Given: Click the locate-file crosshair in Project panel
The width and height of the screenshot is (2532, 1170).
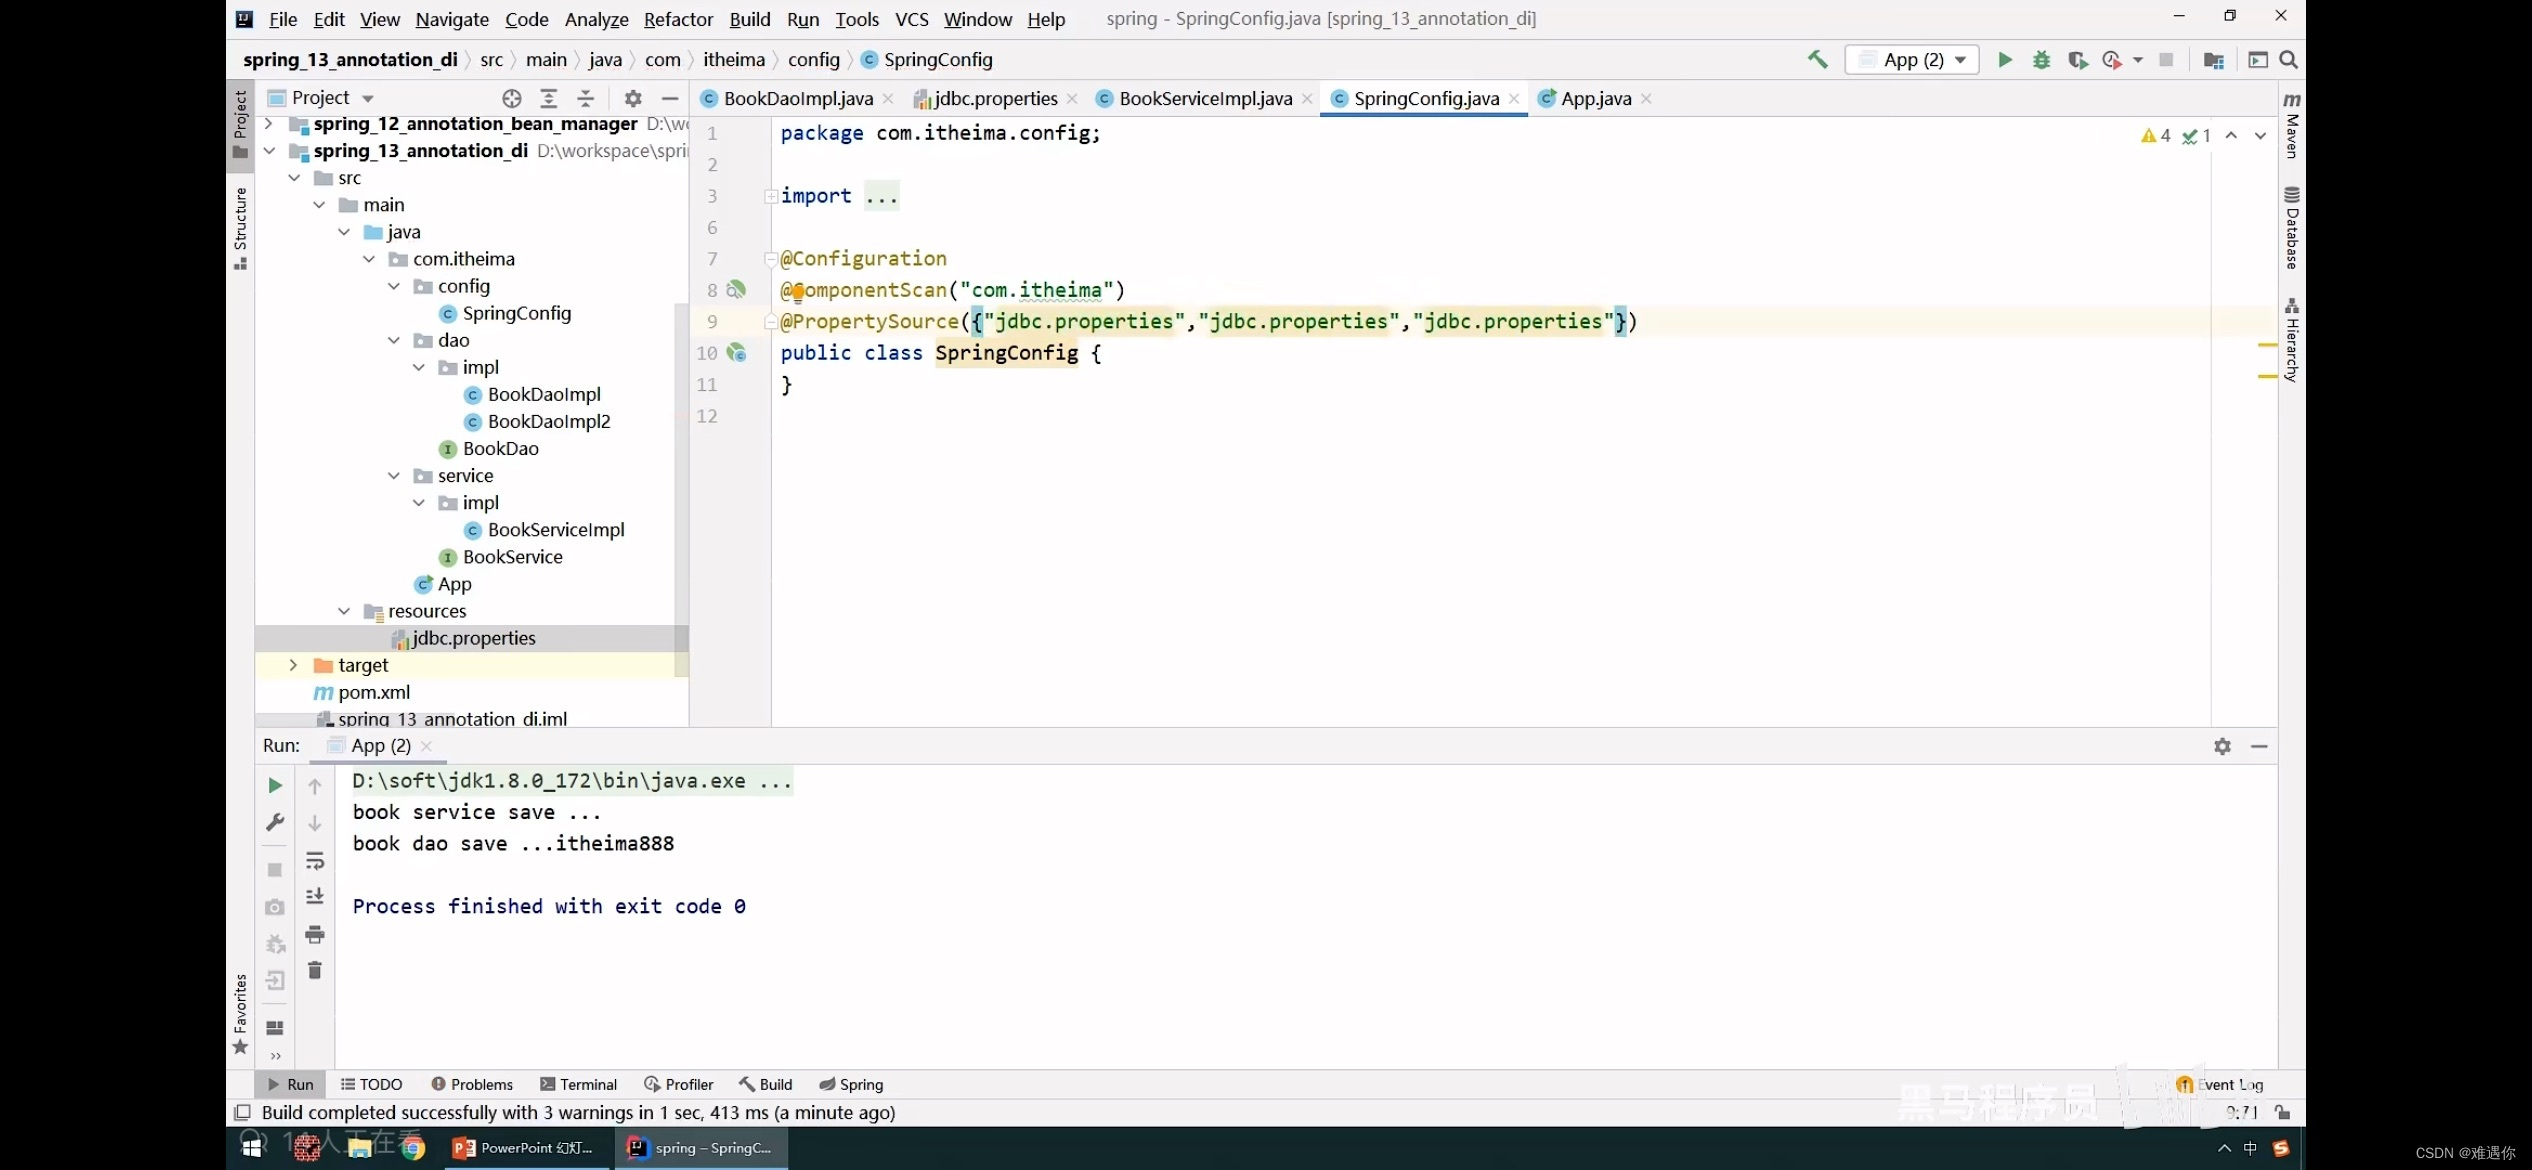Looking at the screenshot, I should point(512,98).
